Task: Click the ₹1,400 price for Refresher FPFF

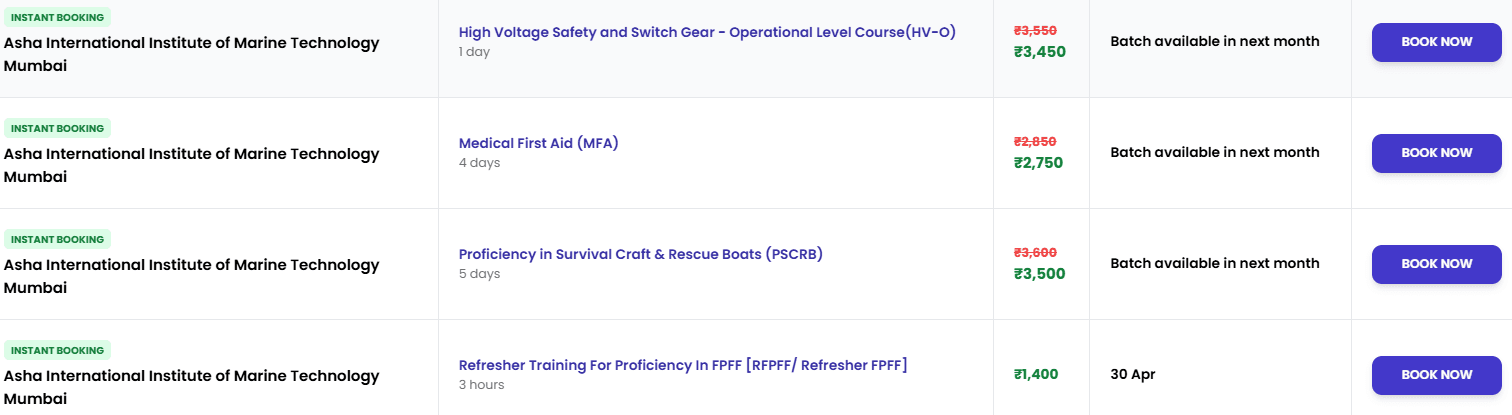Action: [x=1036, y=374]
